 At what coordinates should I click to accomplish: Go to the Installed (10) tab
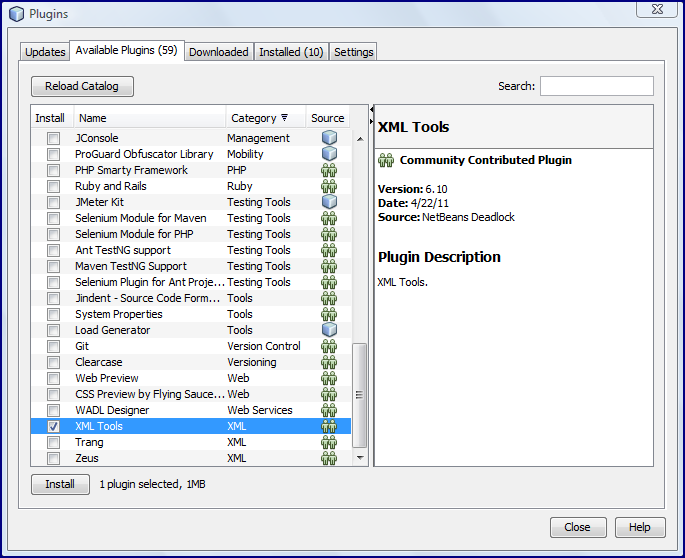[x=291, y=52]
